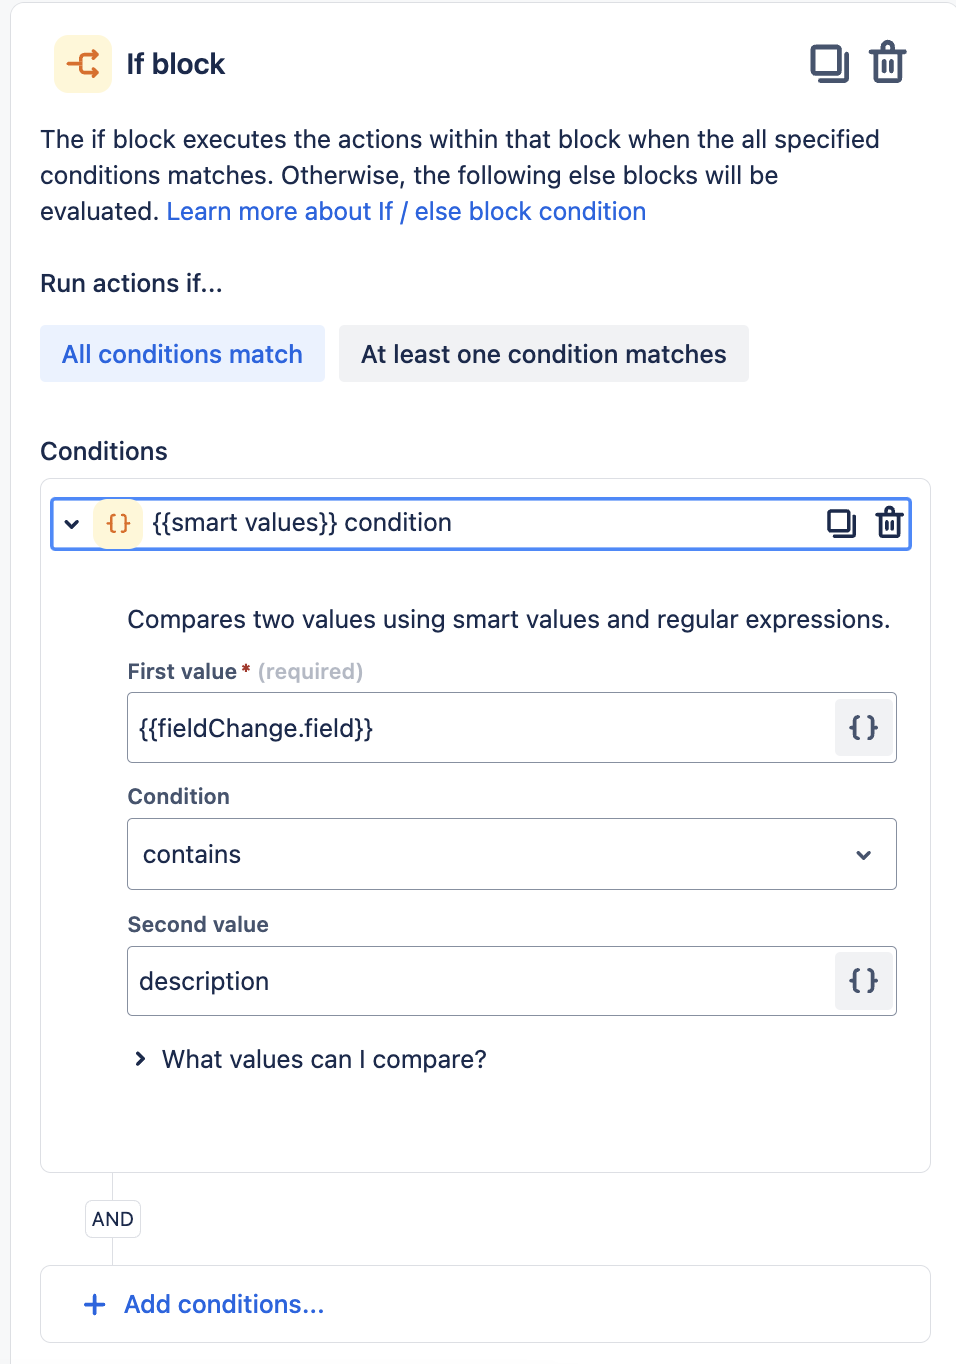Image resolution: width=956 pixels, height=1364 pixels.
Task: Duplicate the smart values condition
Action: coord(841,523)
